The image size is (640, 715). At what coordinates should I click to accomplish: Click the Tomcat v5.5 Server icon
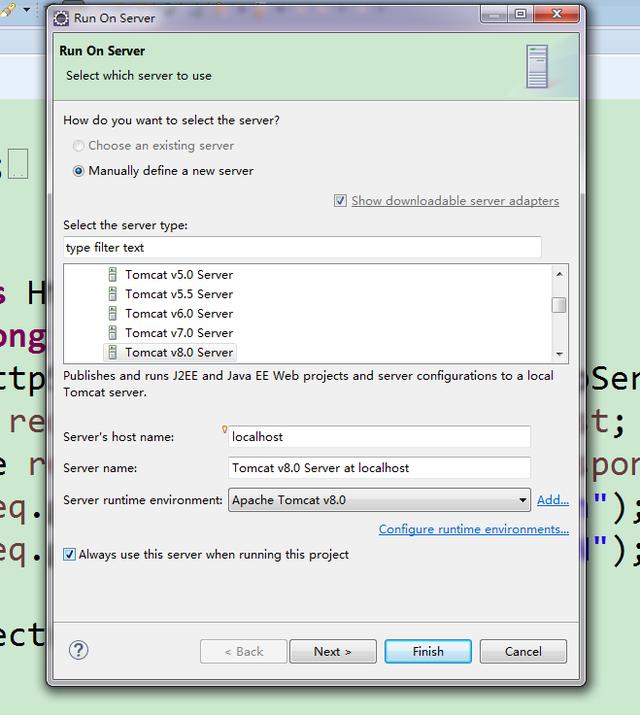pyautogui.click(x=113, y=294)
